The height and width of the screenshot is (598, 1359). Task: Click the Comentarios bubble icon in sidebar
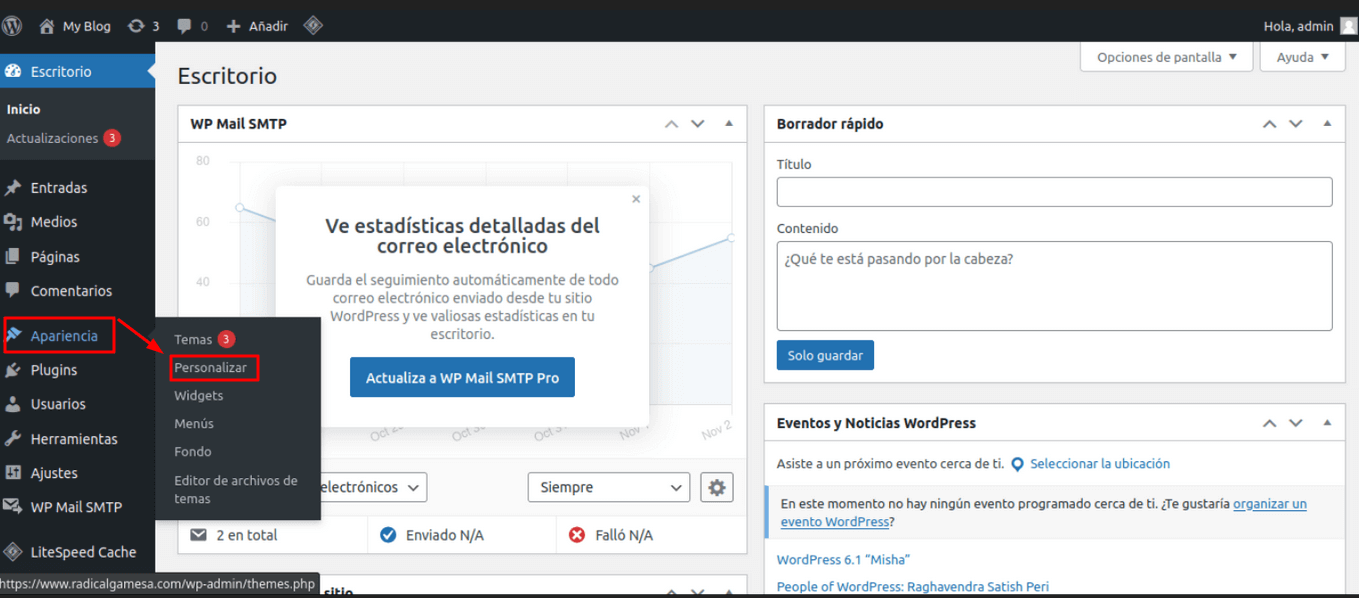click(x=13, y=291)
